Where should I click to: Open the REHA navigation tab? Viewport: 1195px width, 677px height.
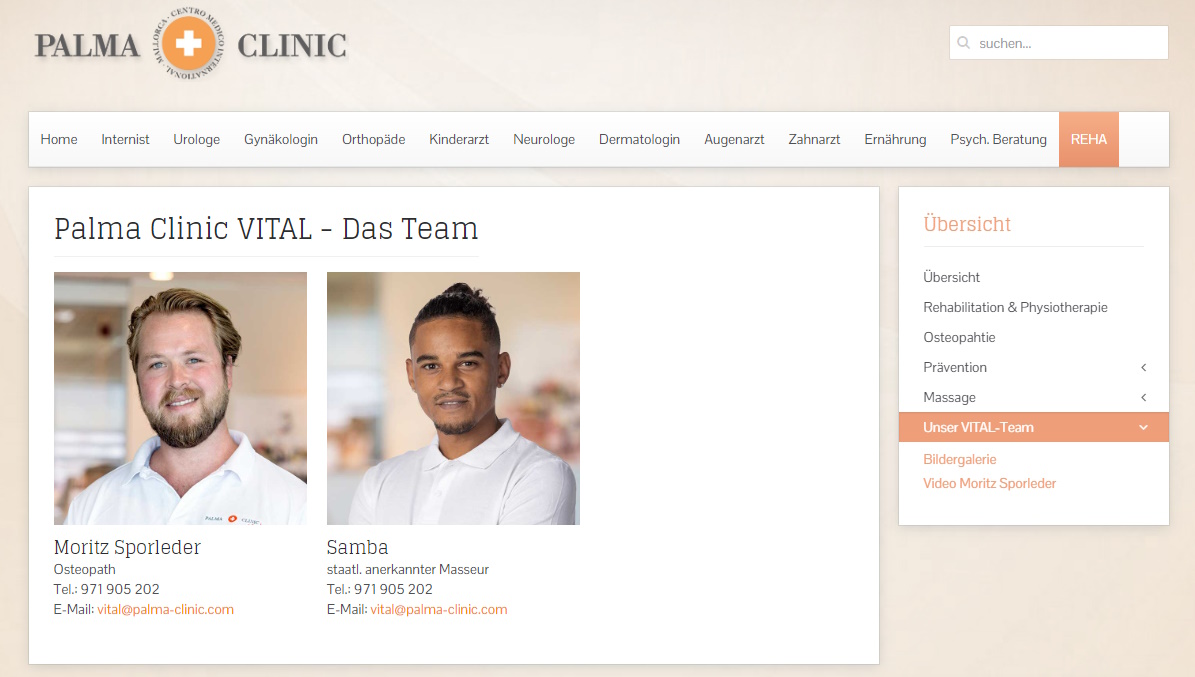(x=1088, y=140)
